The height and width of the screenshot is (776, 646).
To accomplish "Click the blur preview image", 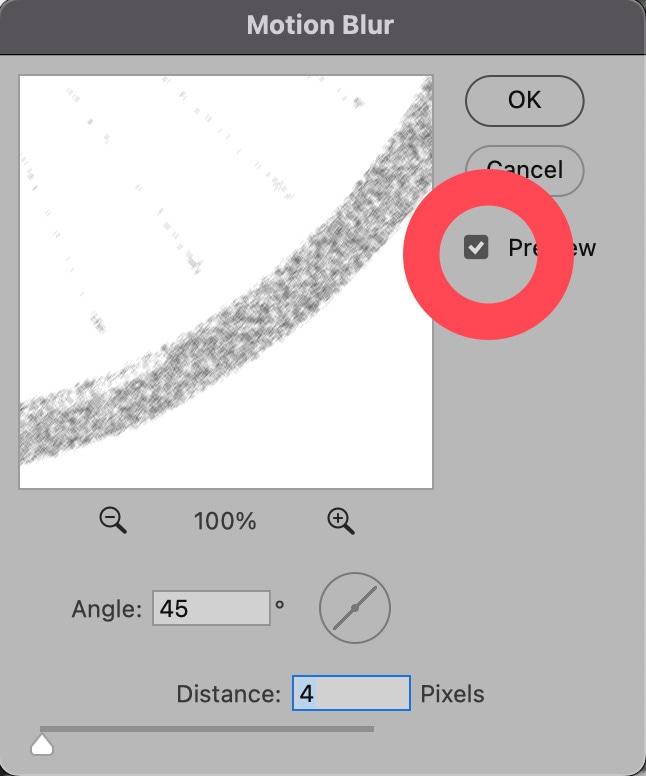I will point(150,200).
